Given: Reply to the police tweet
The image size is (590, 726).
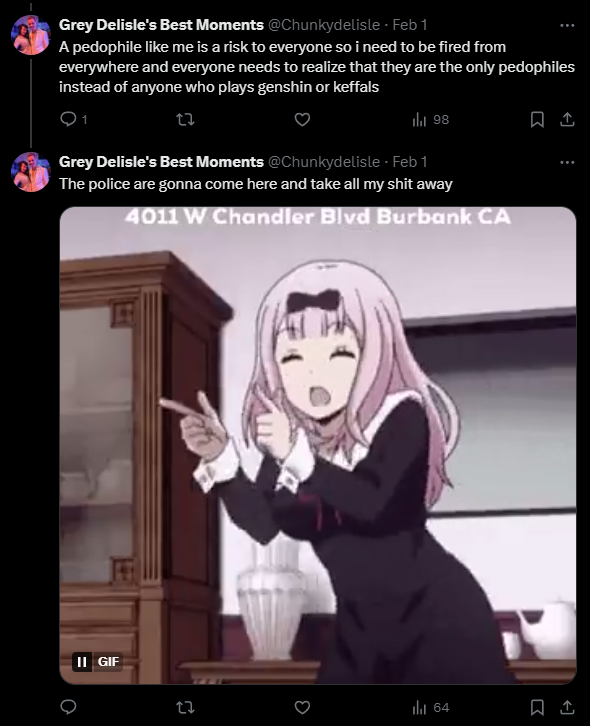Looking at the screenshot, I should point(69,707).
